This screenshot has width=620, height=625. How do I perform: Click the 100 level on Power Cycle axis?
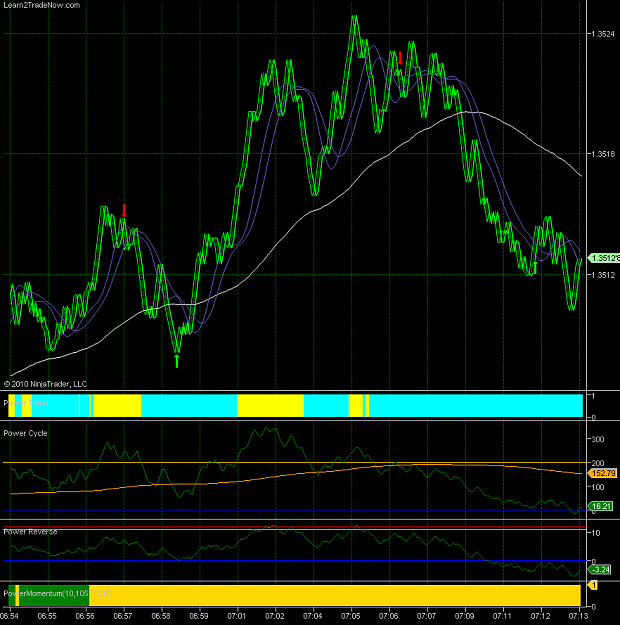[598, 487]
